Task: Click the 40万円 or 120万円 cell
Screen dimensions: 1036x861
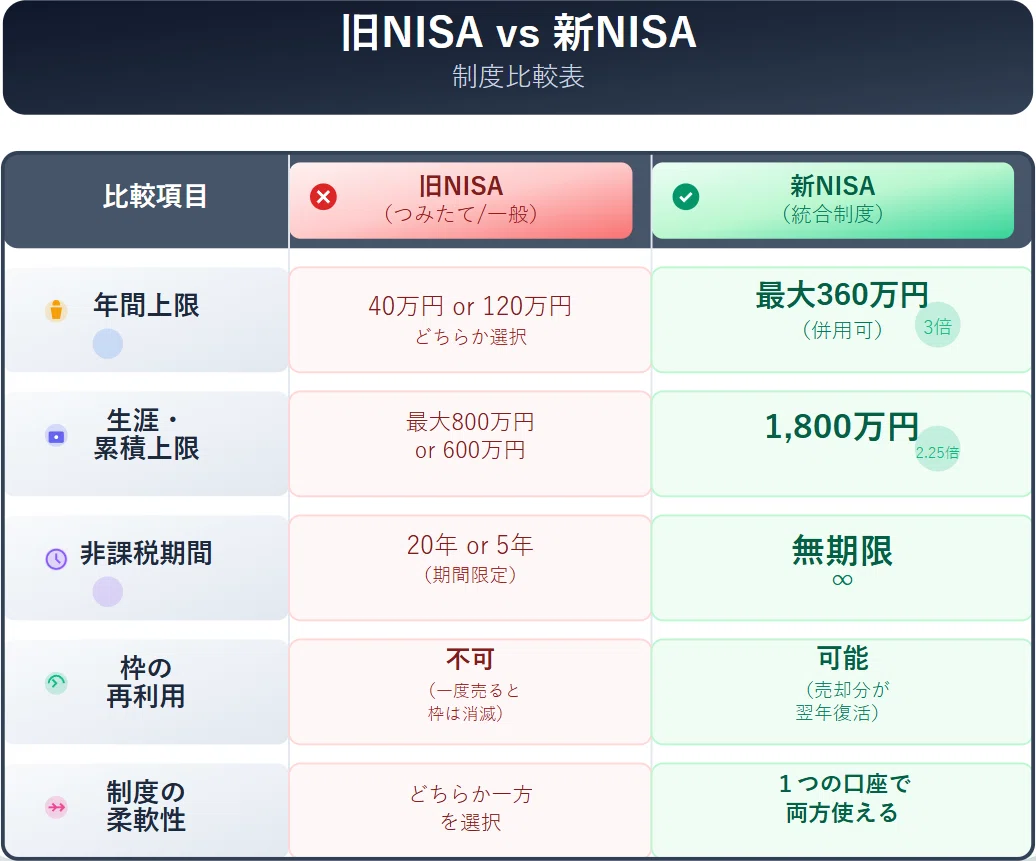Action: click(x=470, y=320)
